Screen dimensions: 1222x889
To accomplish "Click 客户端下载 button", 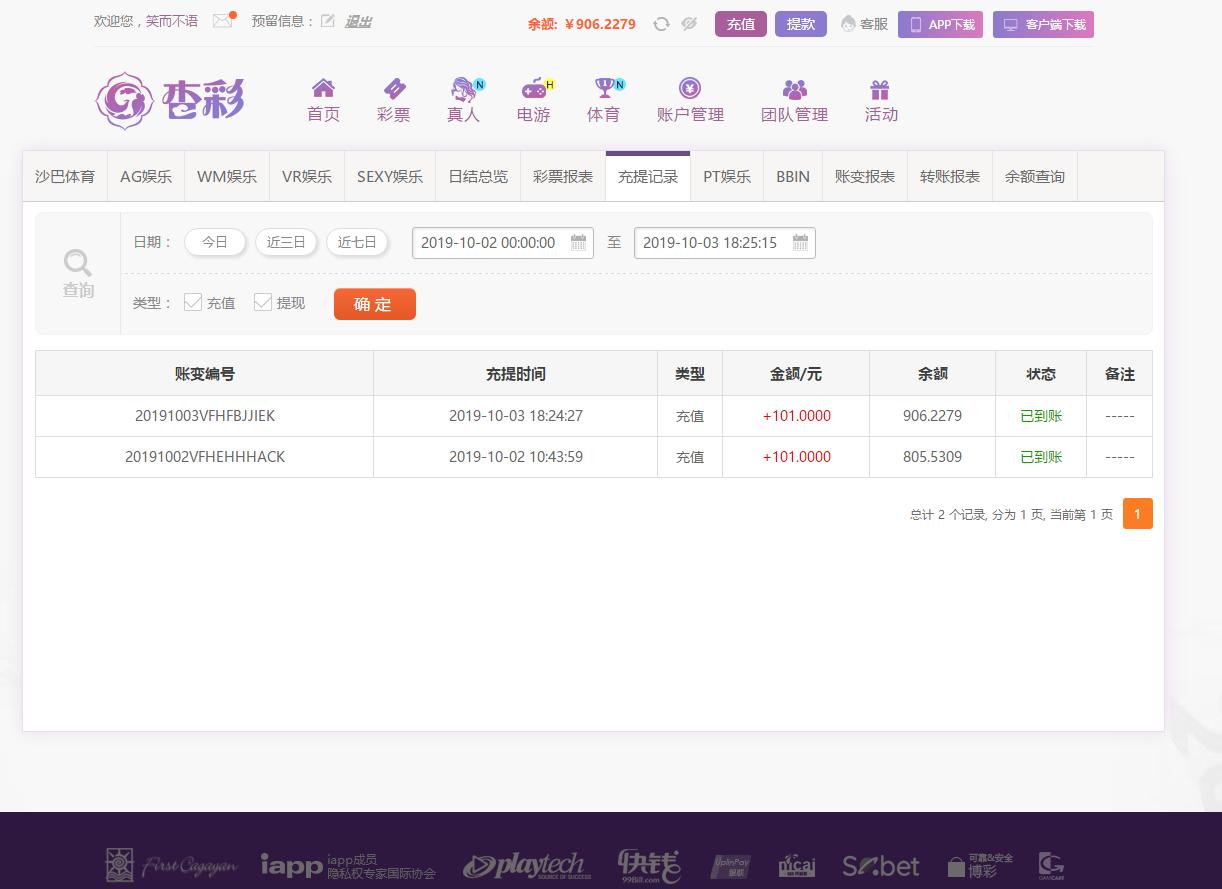I will coord(1043,25).
